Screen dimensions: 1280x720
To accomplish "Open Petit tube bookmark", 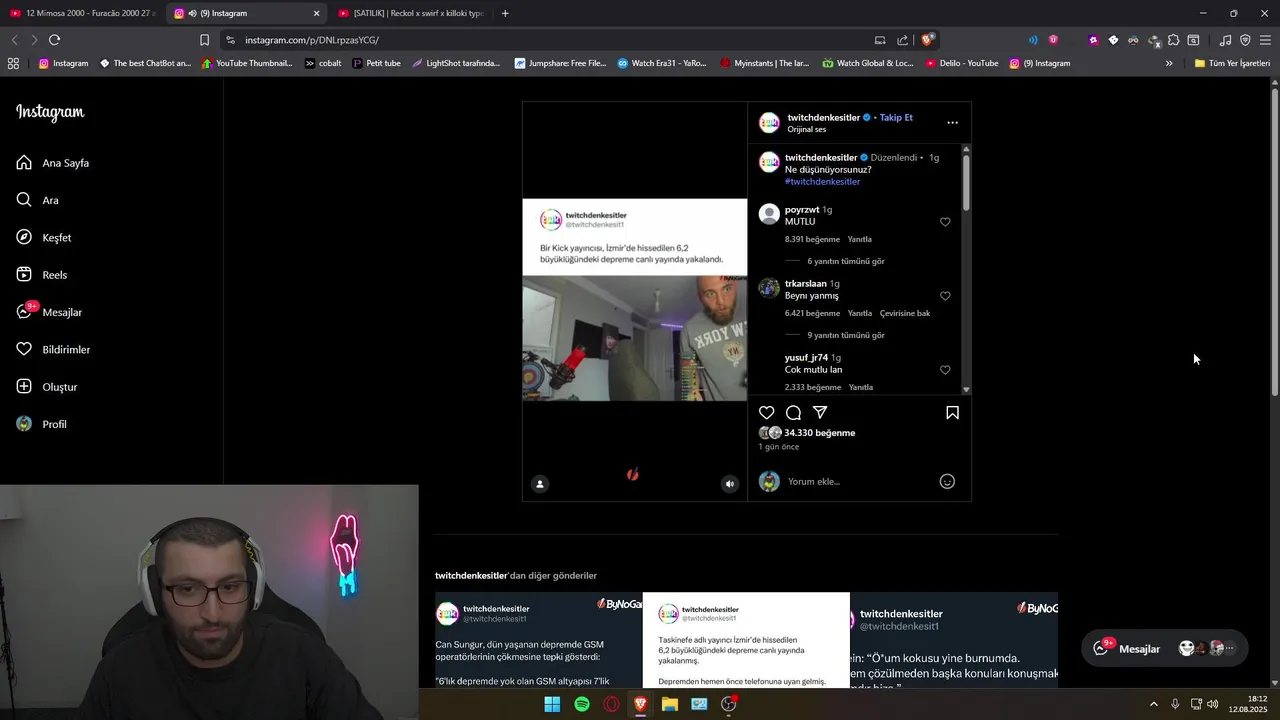I will 376,63.
